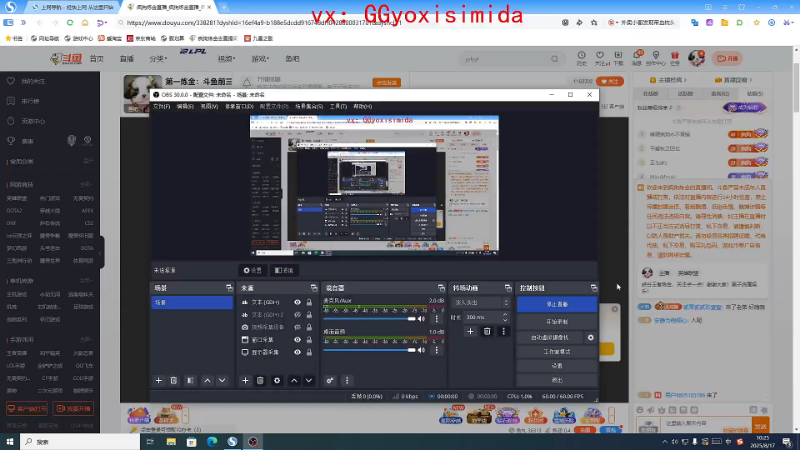Open advanced audio properties gears icon in mixer
This screenshot has height=450, width=800.
click(330, 381)
